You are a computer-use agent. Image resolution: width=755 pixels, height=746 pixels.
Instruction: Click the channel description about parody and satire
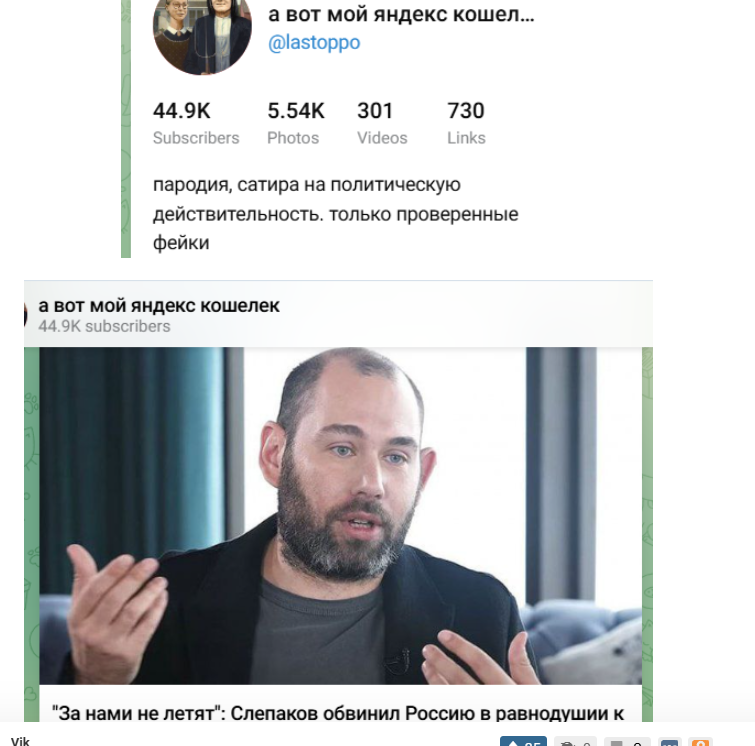336,214
